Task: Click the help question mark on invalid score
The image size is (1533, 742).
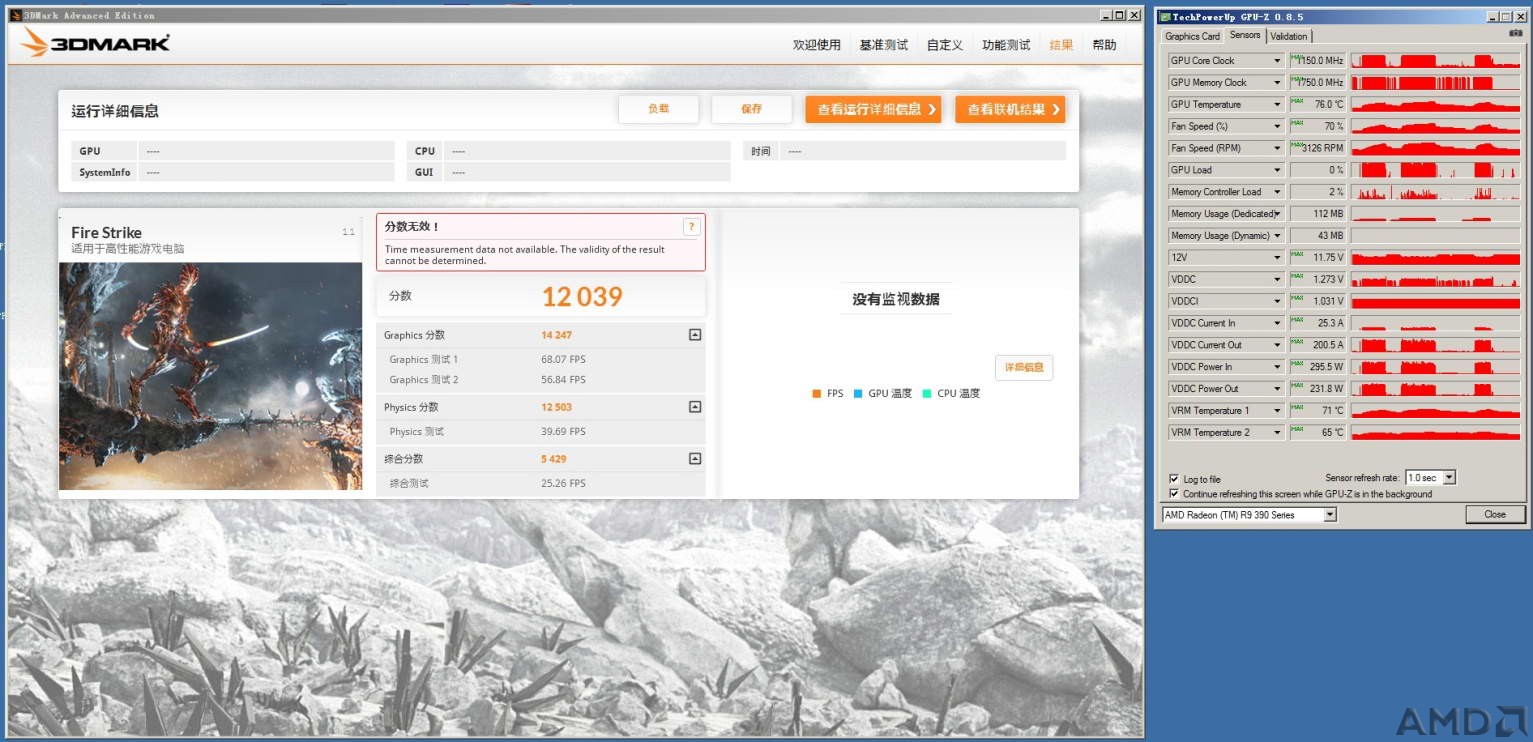Action: pyautogui.click(x=691, y=227)
